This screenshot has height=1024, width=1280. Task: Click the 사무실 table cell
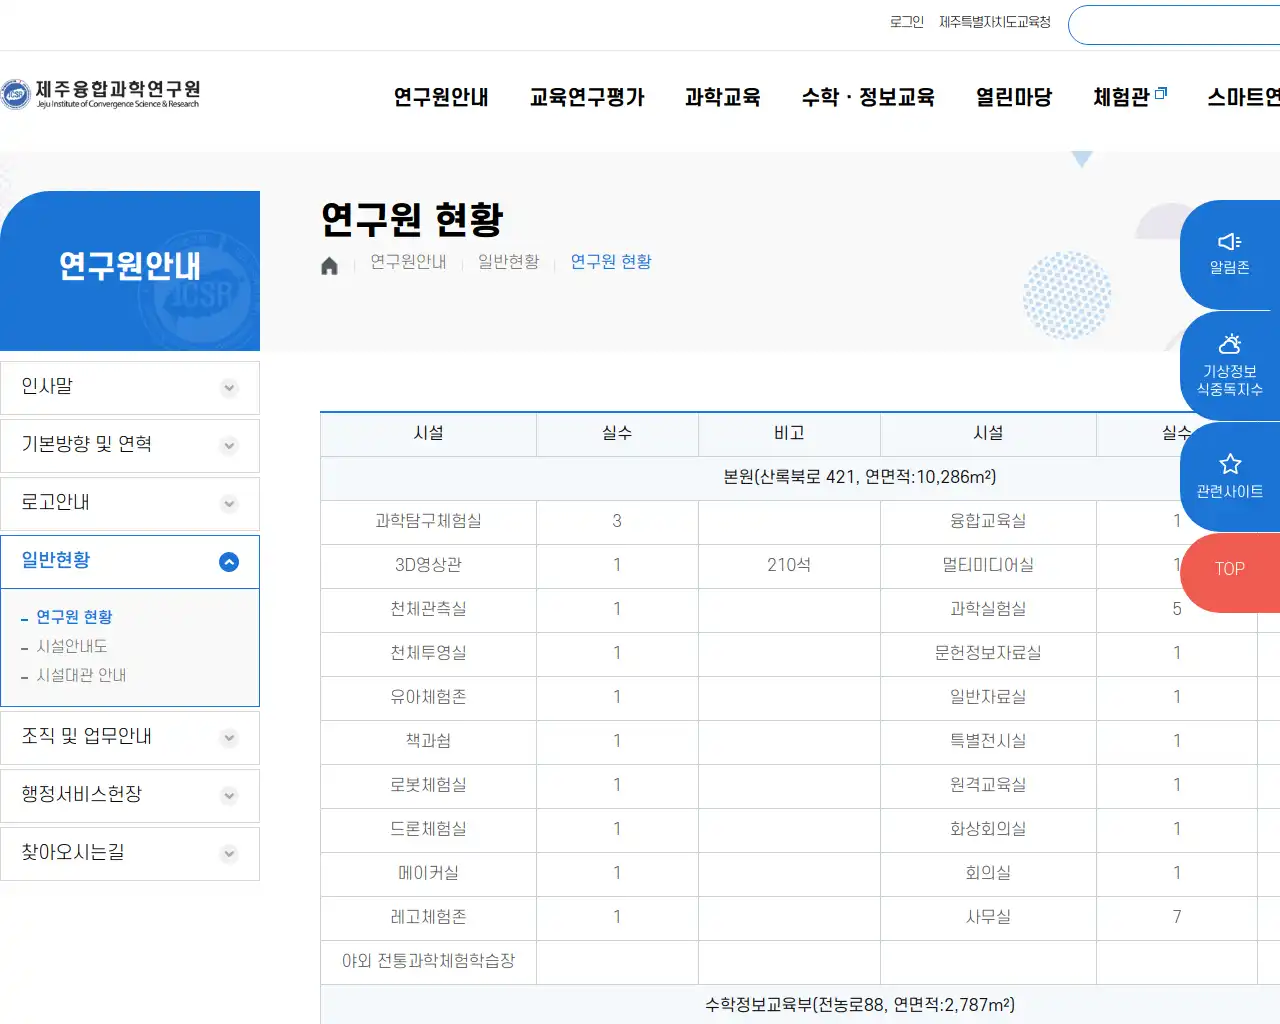point(988,917)
